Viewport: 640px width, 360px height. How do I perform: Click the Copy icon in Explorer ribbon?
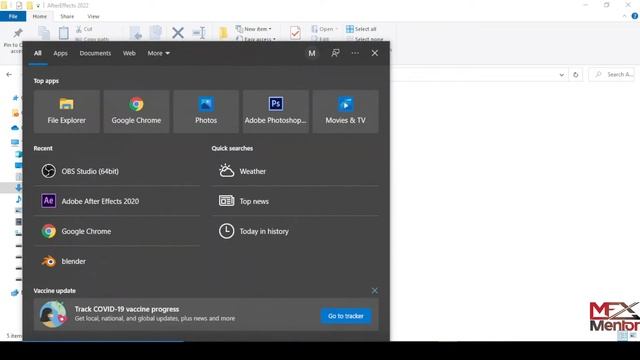44,33
